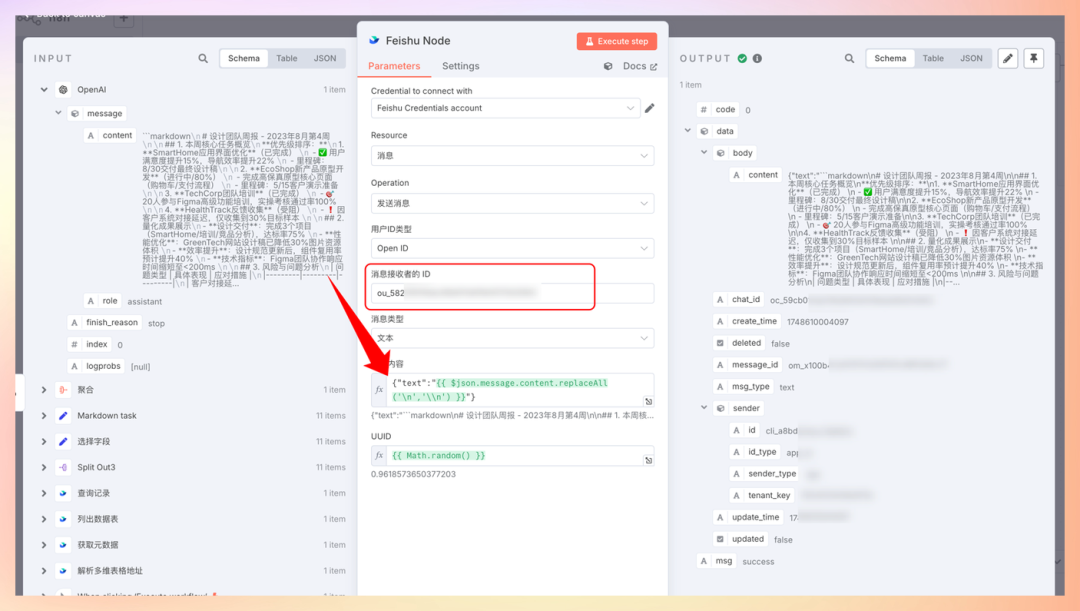Click the 消息接收者的 ID input field
1080x611 pixels.
(512, 293)
